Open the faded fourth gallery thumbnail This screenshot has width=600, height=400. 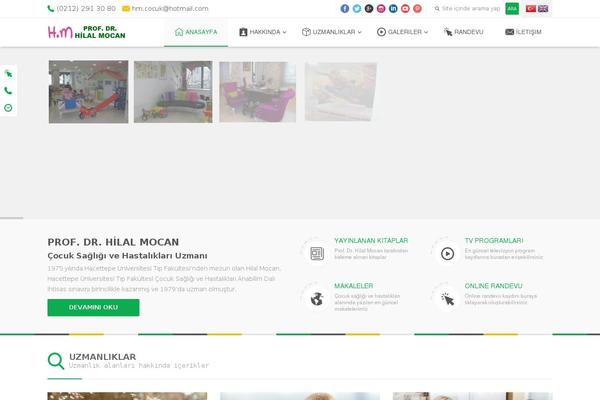341,92
